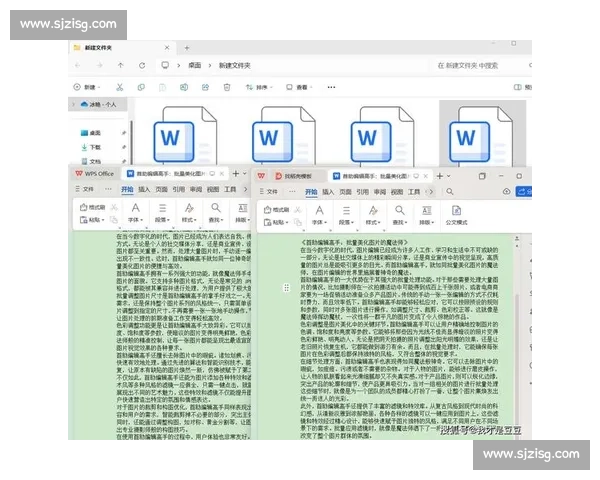The height and width of the screenshot is (480, 600).
Task: Open the 字体 dropdown in left WPS window
Action: (136, 219)
